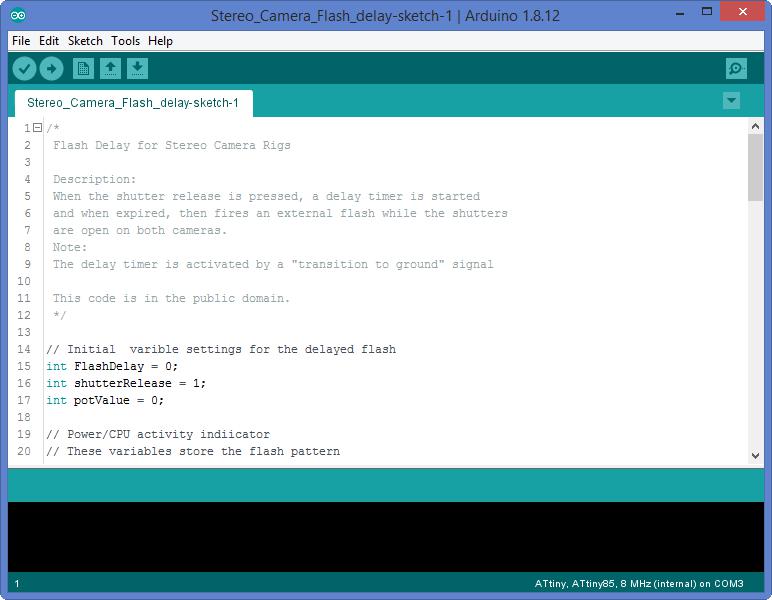Open the Edit menu
Screen dimensions: 772x600
tap(49, 41)
